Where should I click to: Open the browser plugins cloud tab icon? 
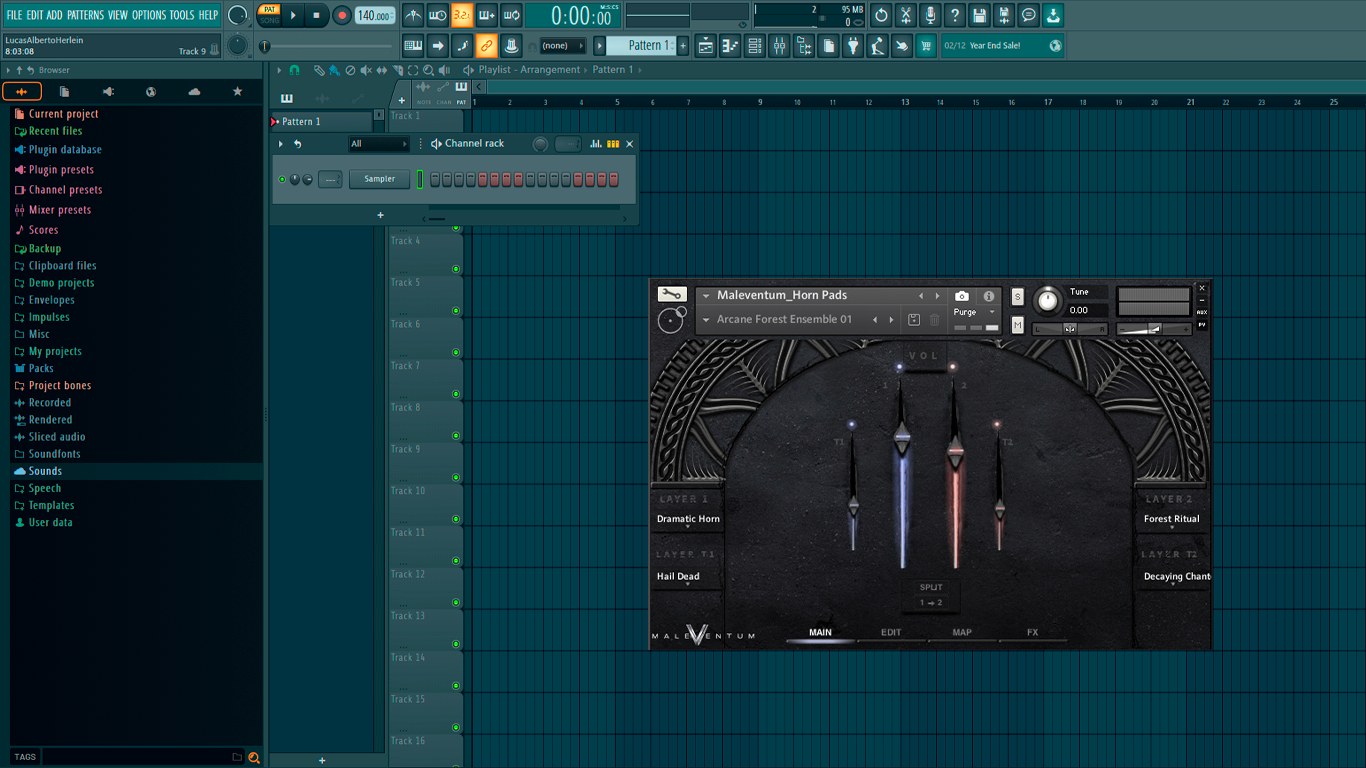(194, 92)
